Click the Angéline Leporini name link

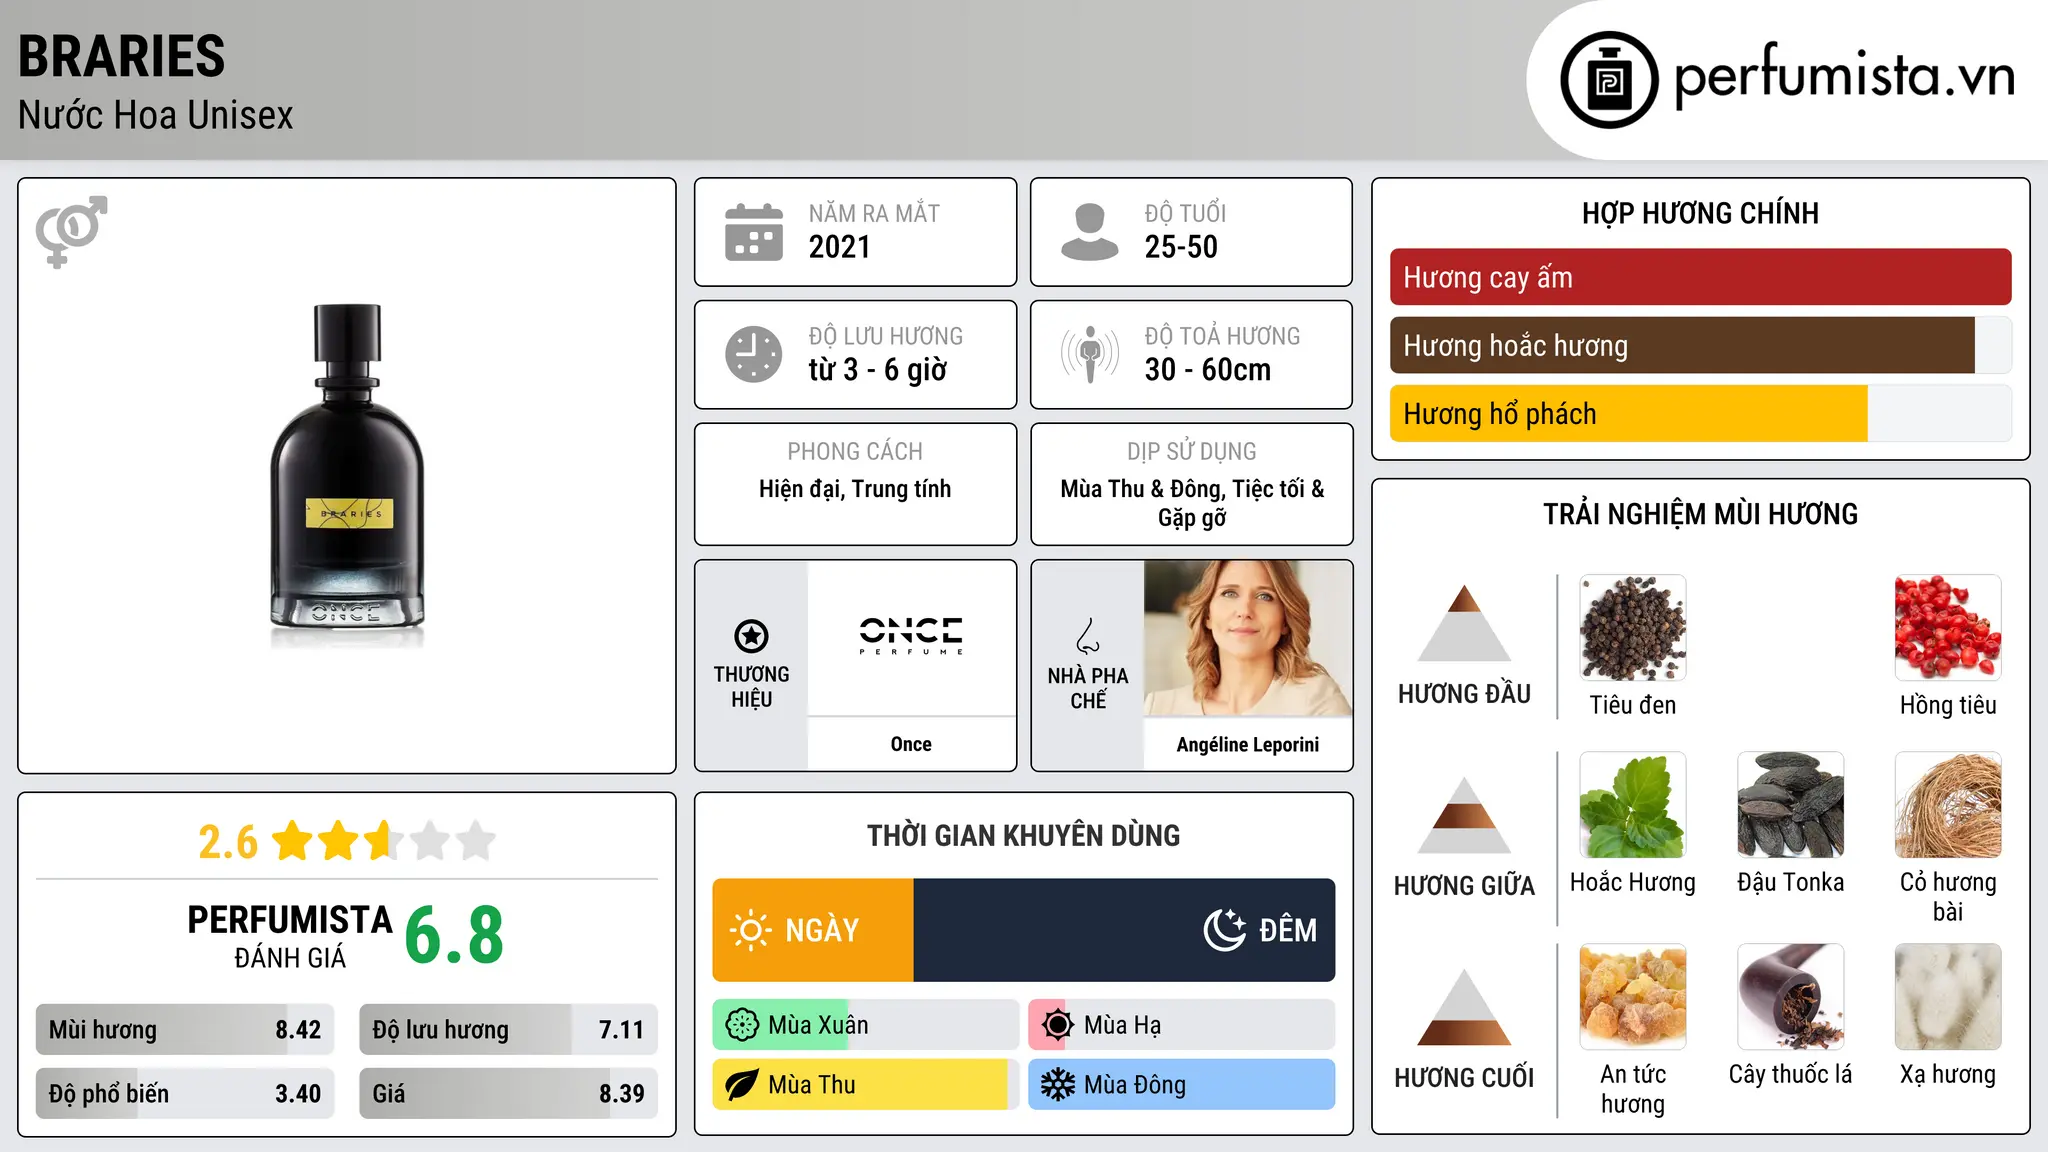[1248, 745]
